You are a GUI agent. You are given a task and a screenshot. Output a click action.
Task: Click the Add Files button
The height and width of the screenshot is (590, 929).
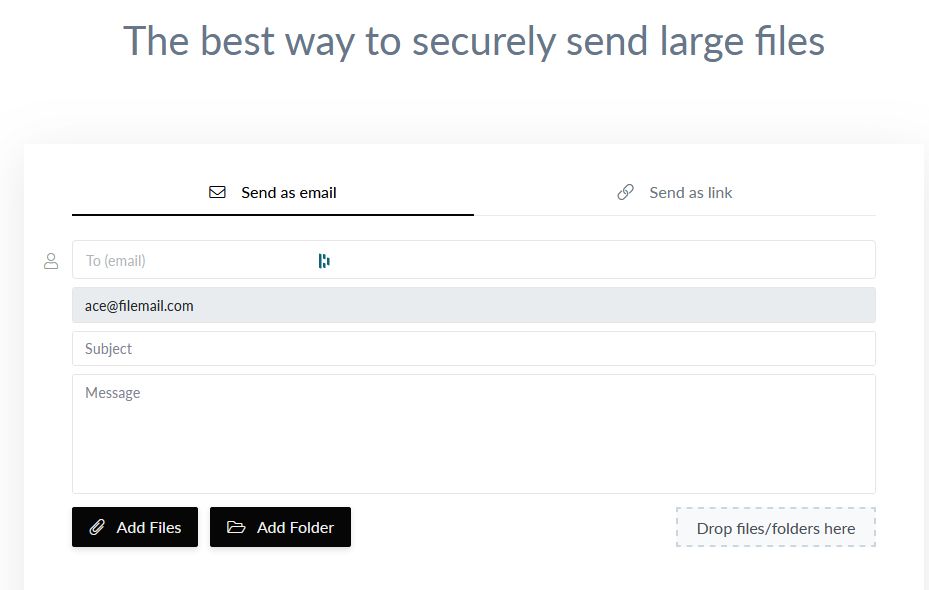(135, 527)
